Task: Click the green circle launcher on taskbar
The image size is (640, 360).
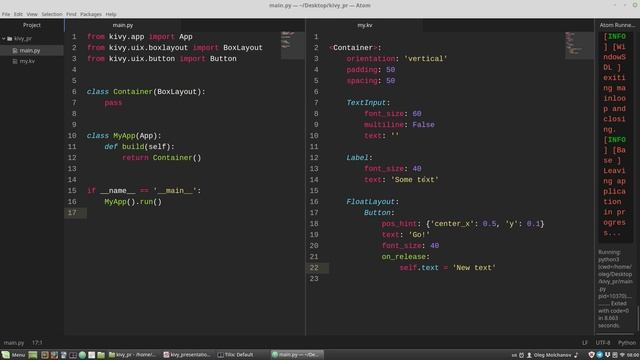Action: (82, 355)
